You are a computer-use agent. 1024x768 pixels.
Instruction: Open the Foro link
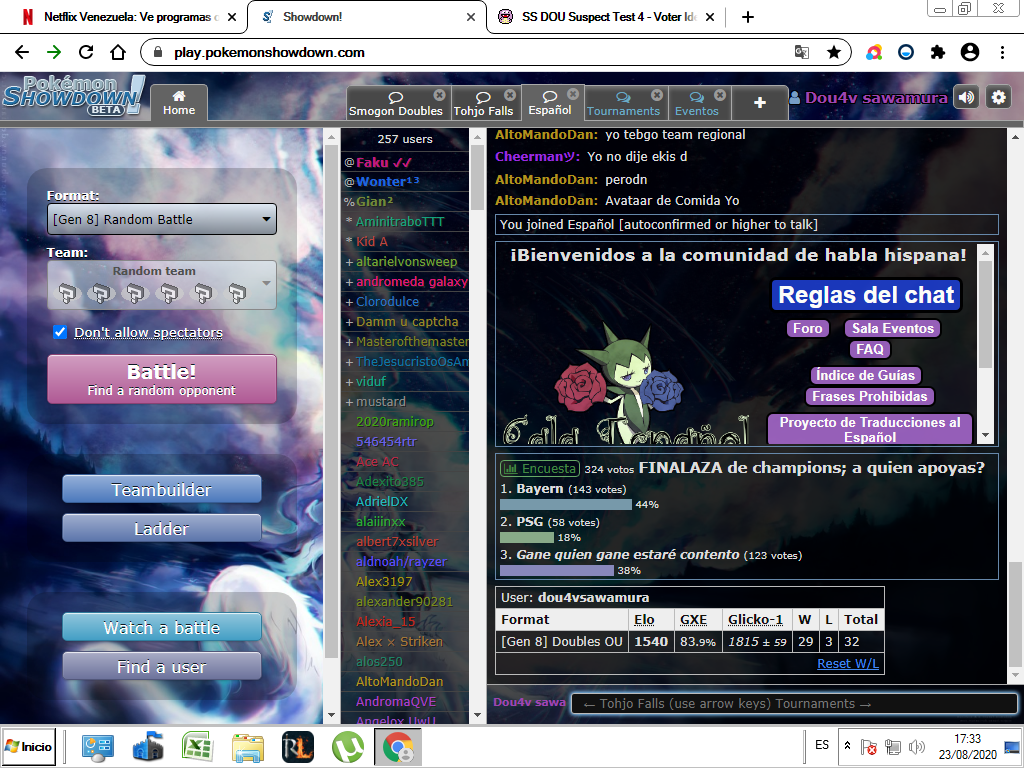(808, 328)
